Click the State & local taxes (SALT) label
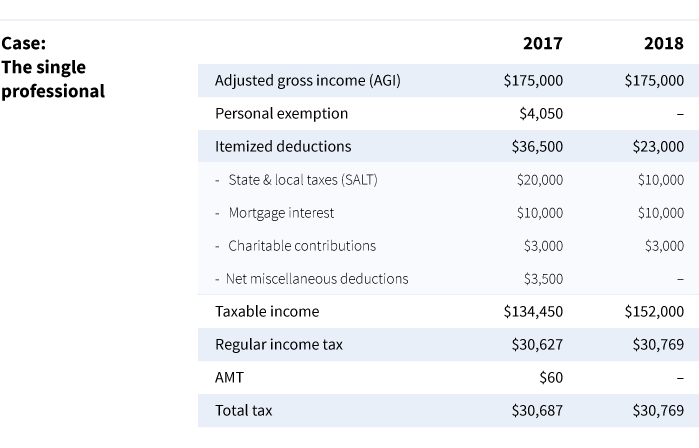This screenshot has width=699, height=448. [x=303, y=180]
